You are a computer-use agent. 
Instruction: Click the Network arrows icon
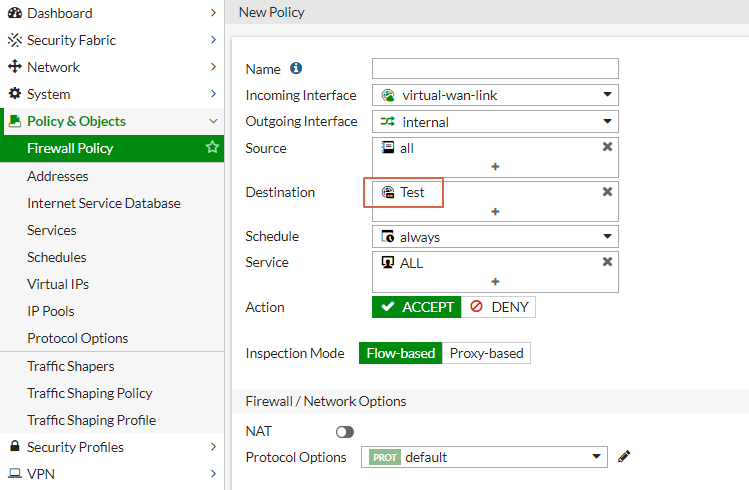coord(15,67)
